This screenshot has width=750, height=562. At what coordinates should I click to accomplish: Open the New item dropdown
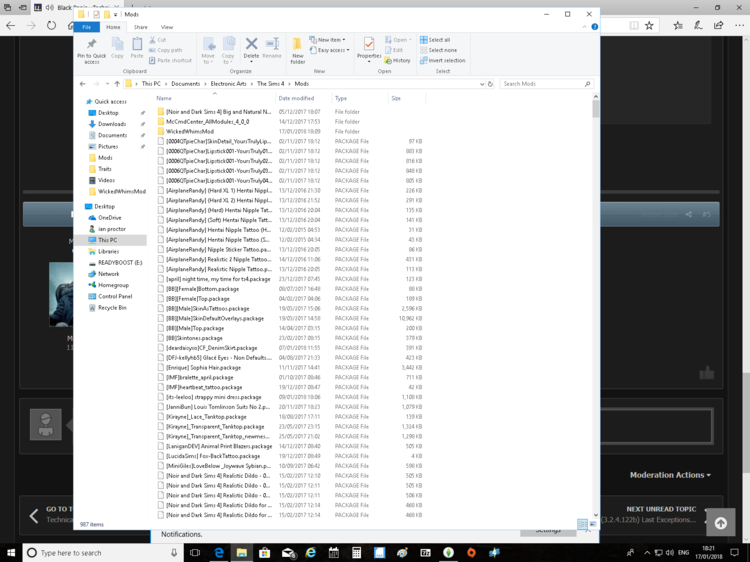point(327,40)
